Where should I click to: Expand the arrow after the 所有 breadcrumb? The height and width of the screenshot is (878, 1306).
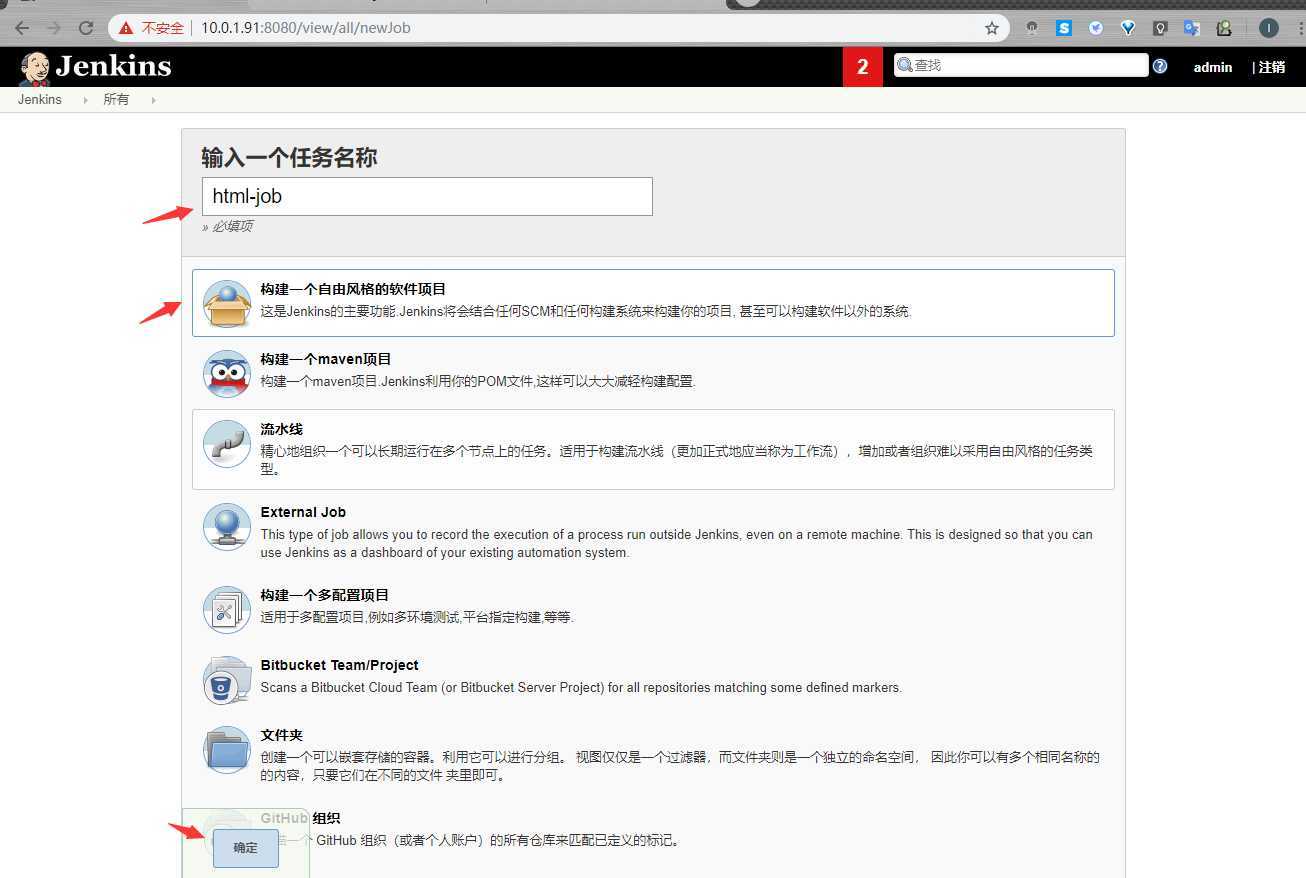coord(153,100)
